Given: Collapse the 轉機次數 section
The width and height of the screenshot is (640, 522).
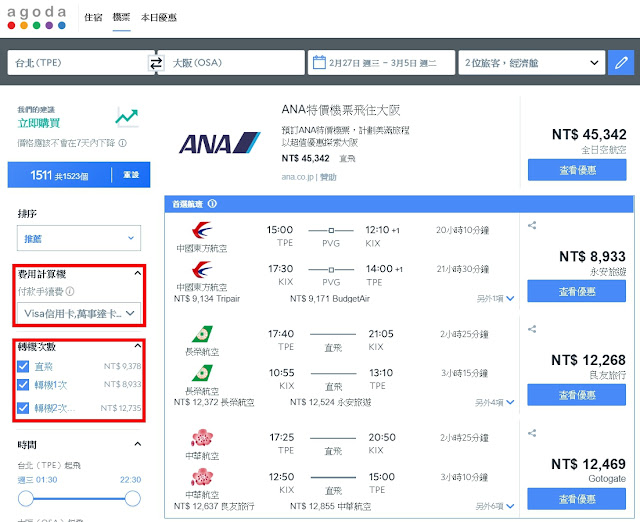Looking at the screenshot, I should [138, 346].
